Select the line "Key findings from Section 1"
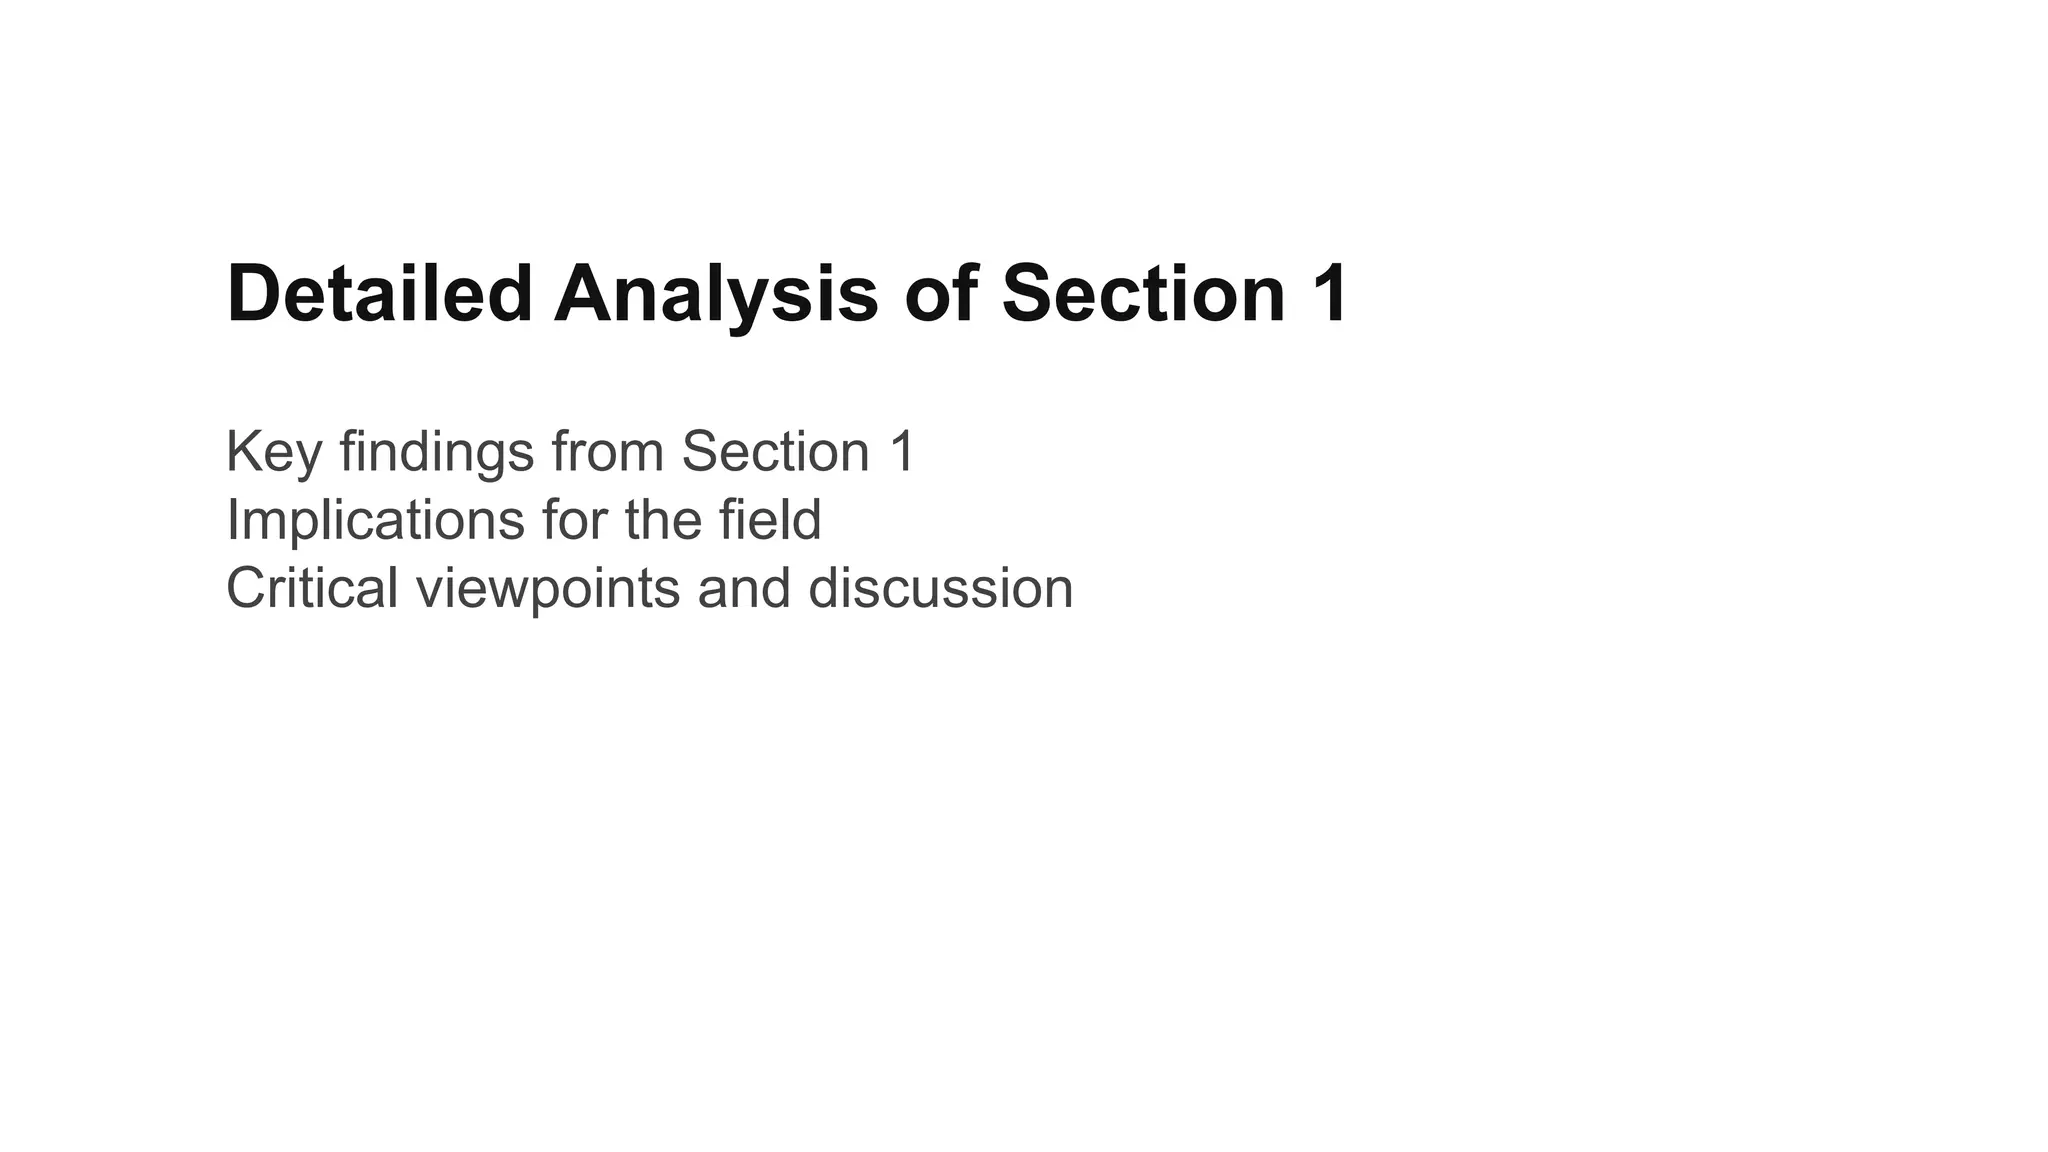This screenshot has height=1152, width=2048. click(x=570, y=452)
